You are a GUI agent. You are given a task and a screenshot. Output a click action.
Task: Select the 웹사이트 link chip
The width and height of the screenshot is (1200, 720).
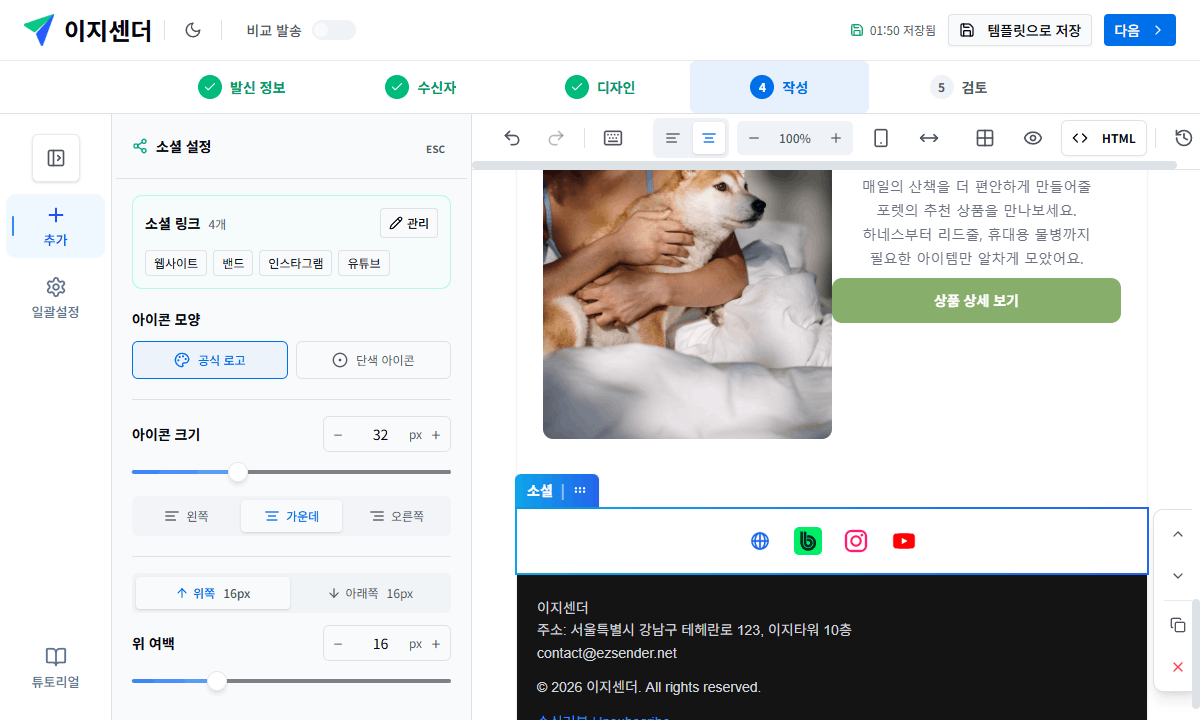[176, 264]
